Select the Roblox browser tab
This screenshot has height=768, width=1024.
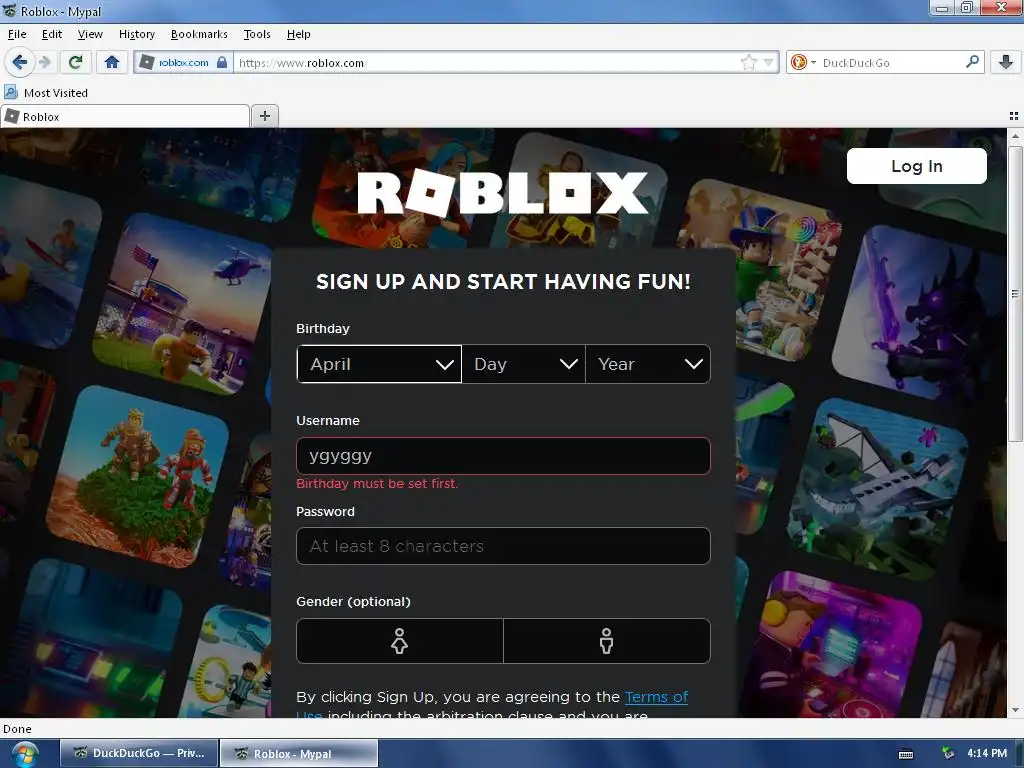(125, 117)
